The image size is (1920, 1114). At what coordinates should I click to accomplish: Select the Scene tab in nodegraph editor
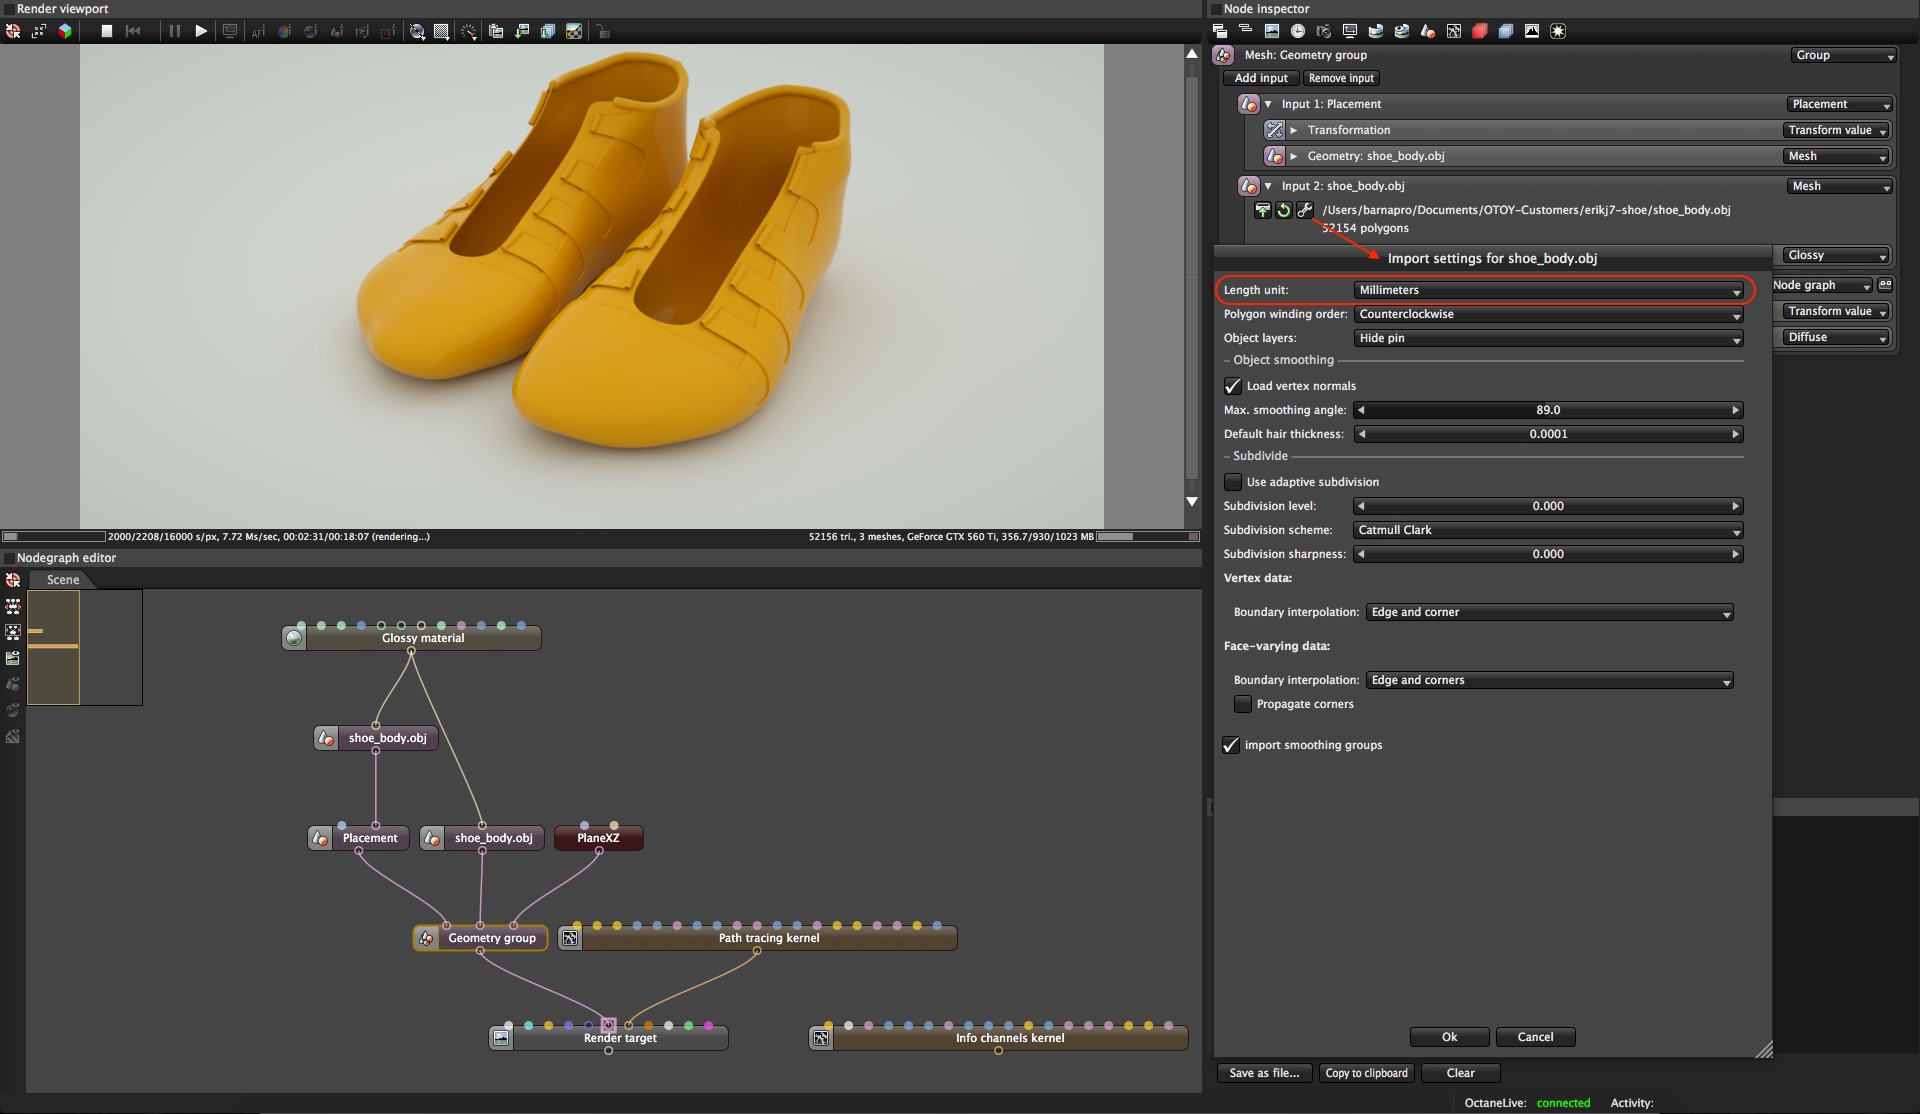(63, 580)
